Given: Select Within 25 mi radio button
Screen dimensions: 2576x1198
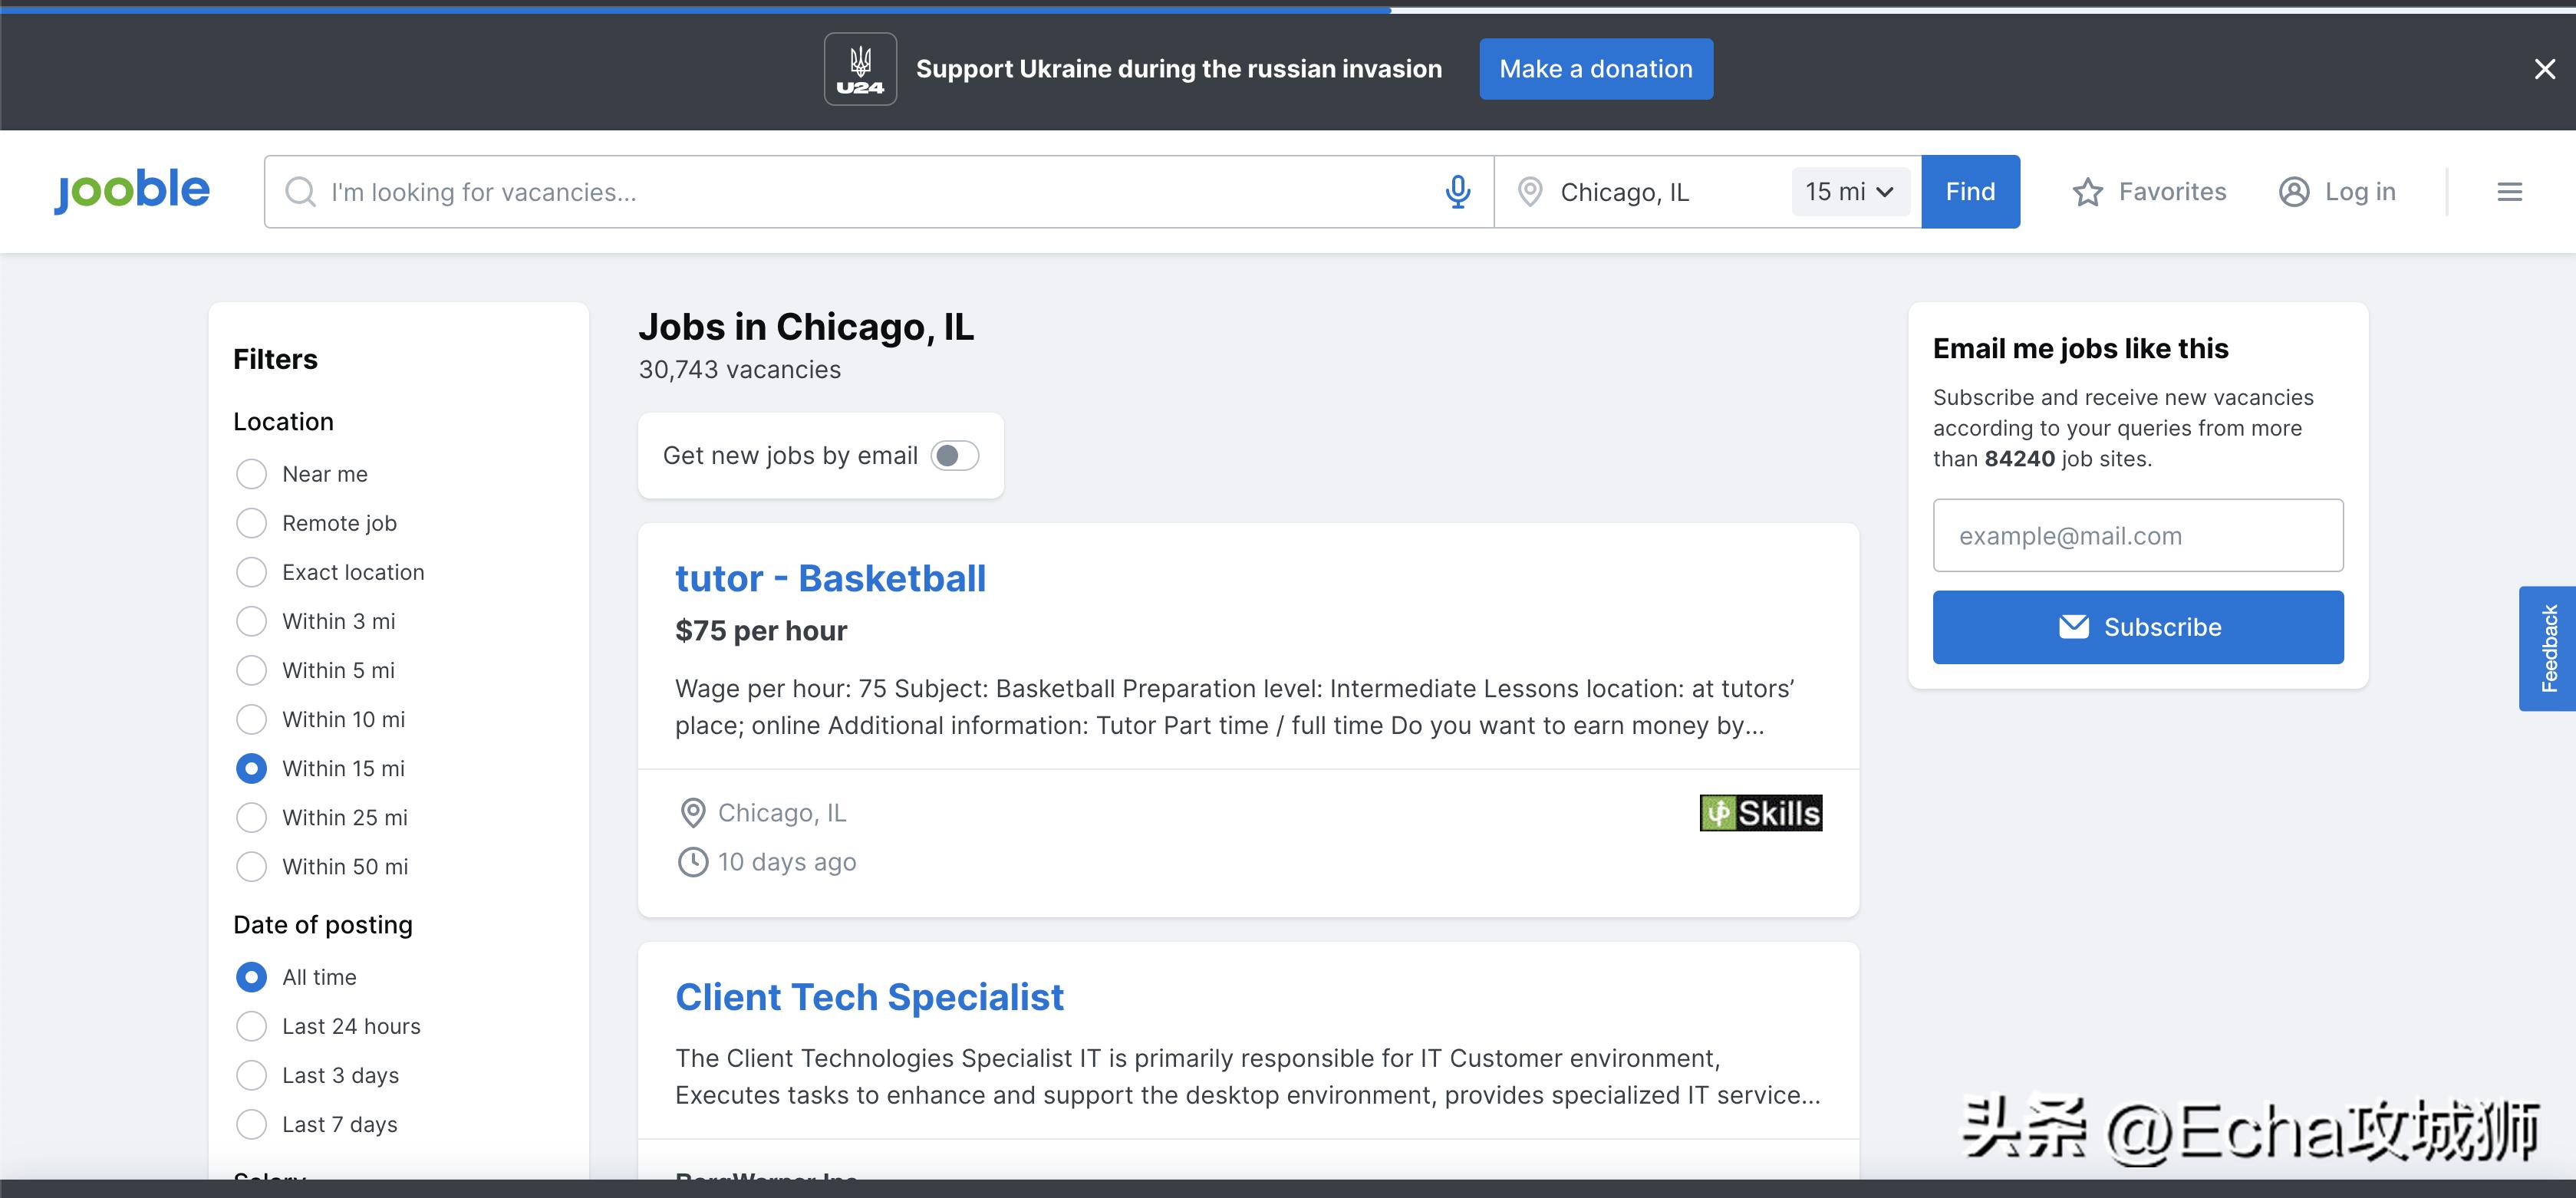Looking at the screenshot, I should [252, 818].
